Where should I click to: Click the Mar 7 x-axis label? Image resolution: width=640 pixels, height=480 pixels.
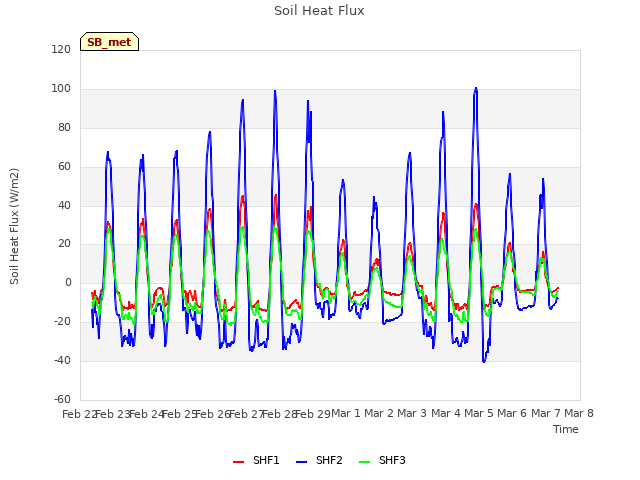[x=546, y=413]
